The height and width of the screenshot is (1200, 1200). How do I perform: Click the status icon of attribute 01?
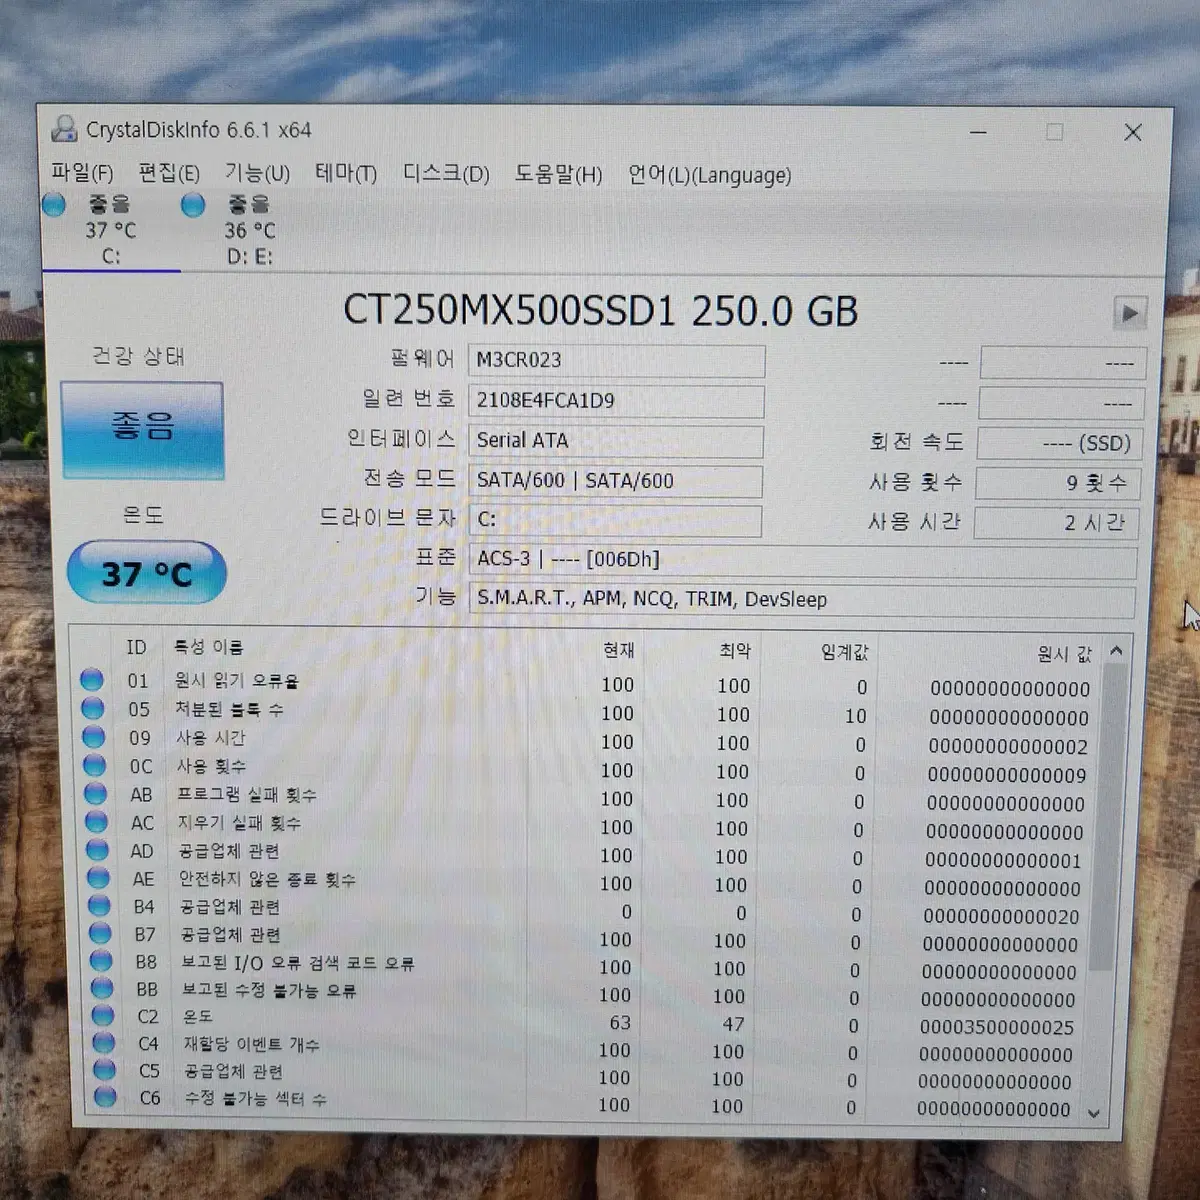[x=92, y=680]
